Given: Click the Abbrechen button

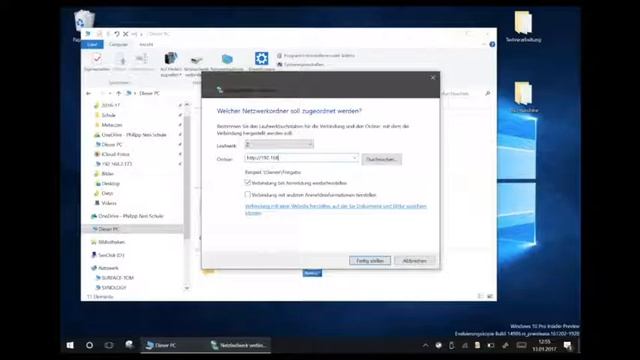Looking at the screenshot, I should [414, 260].
